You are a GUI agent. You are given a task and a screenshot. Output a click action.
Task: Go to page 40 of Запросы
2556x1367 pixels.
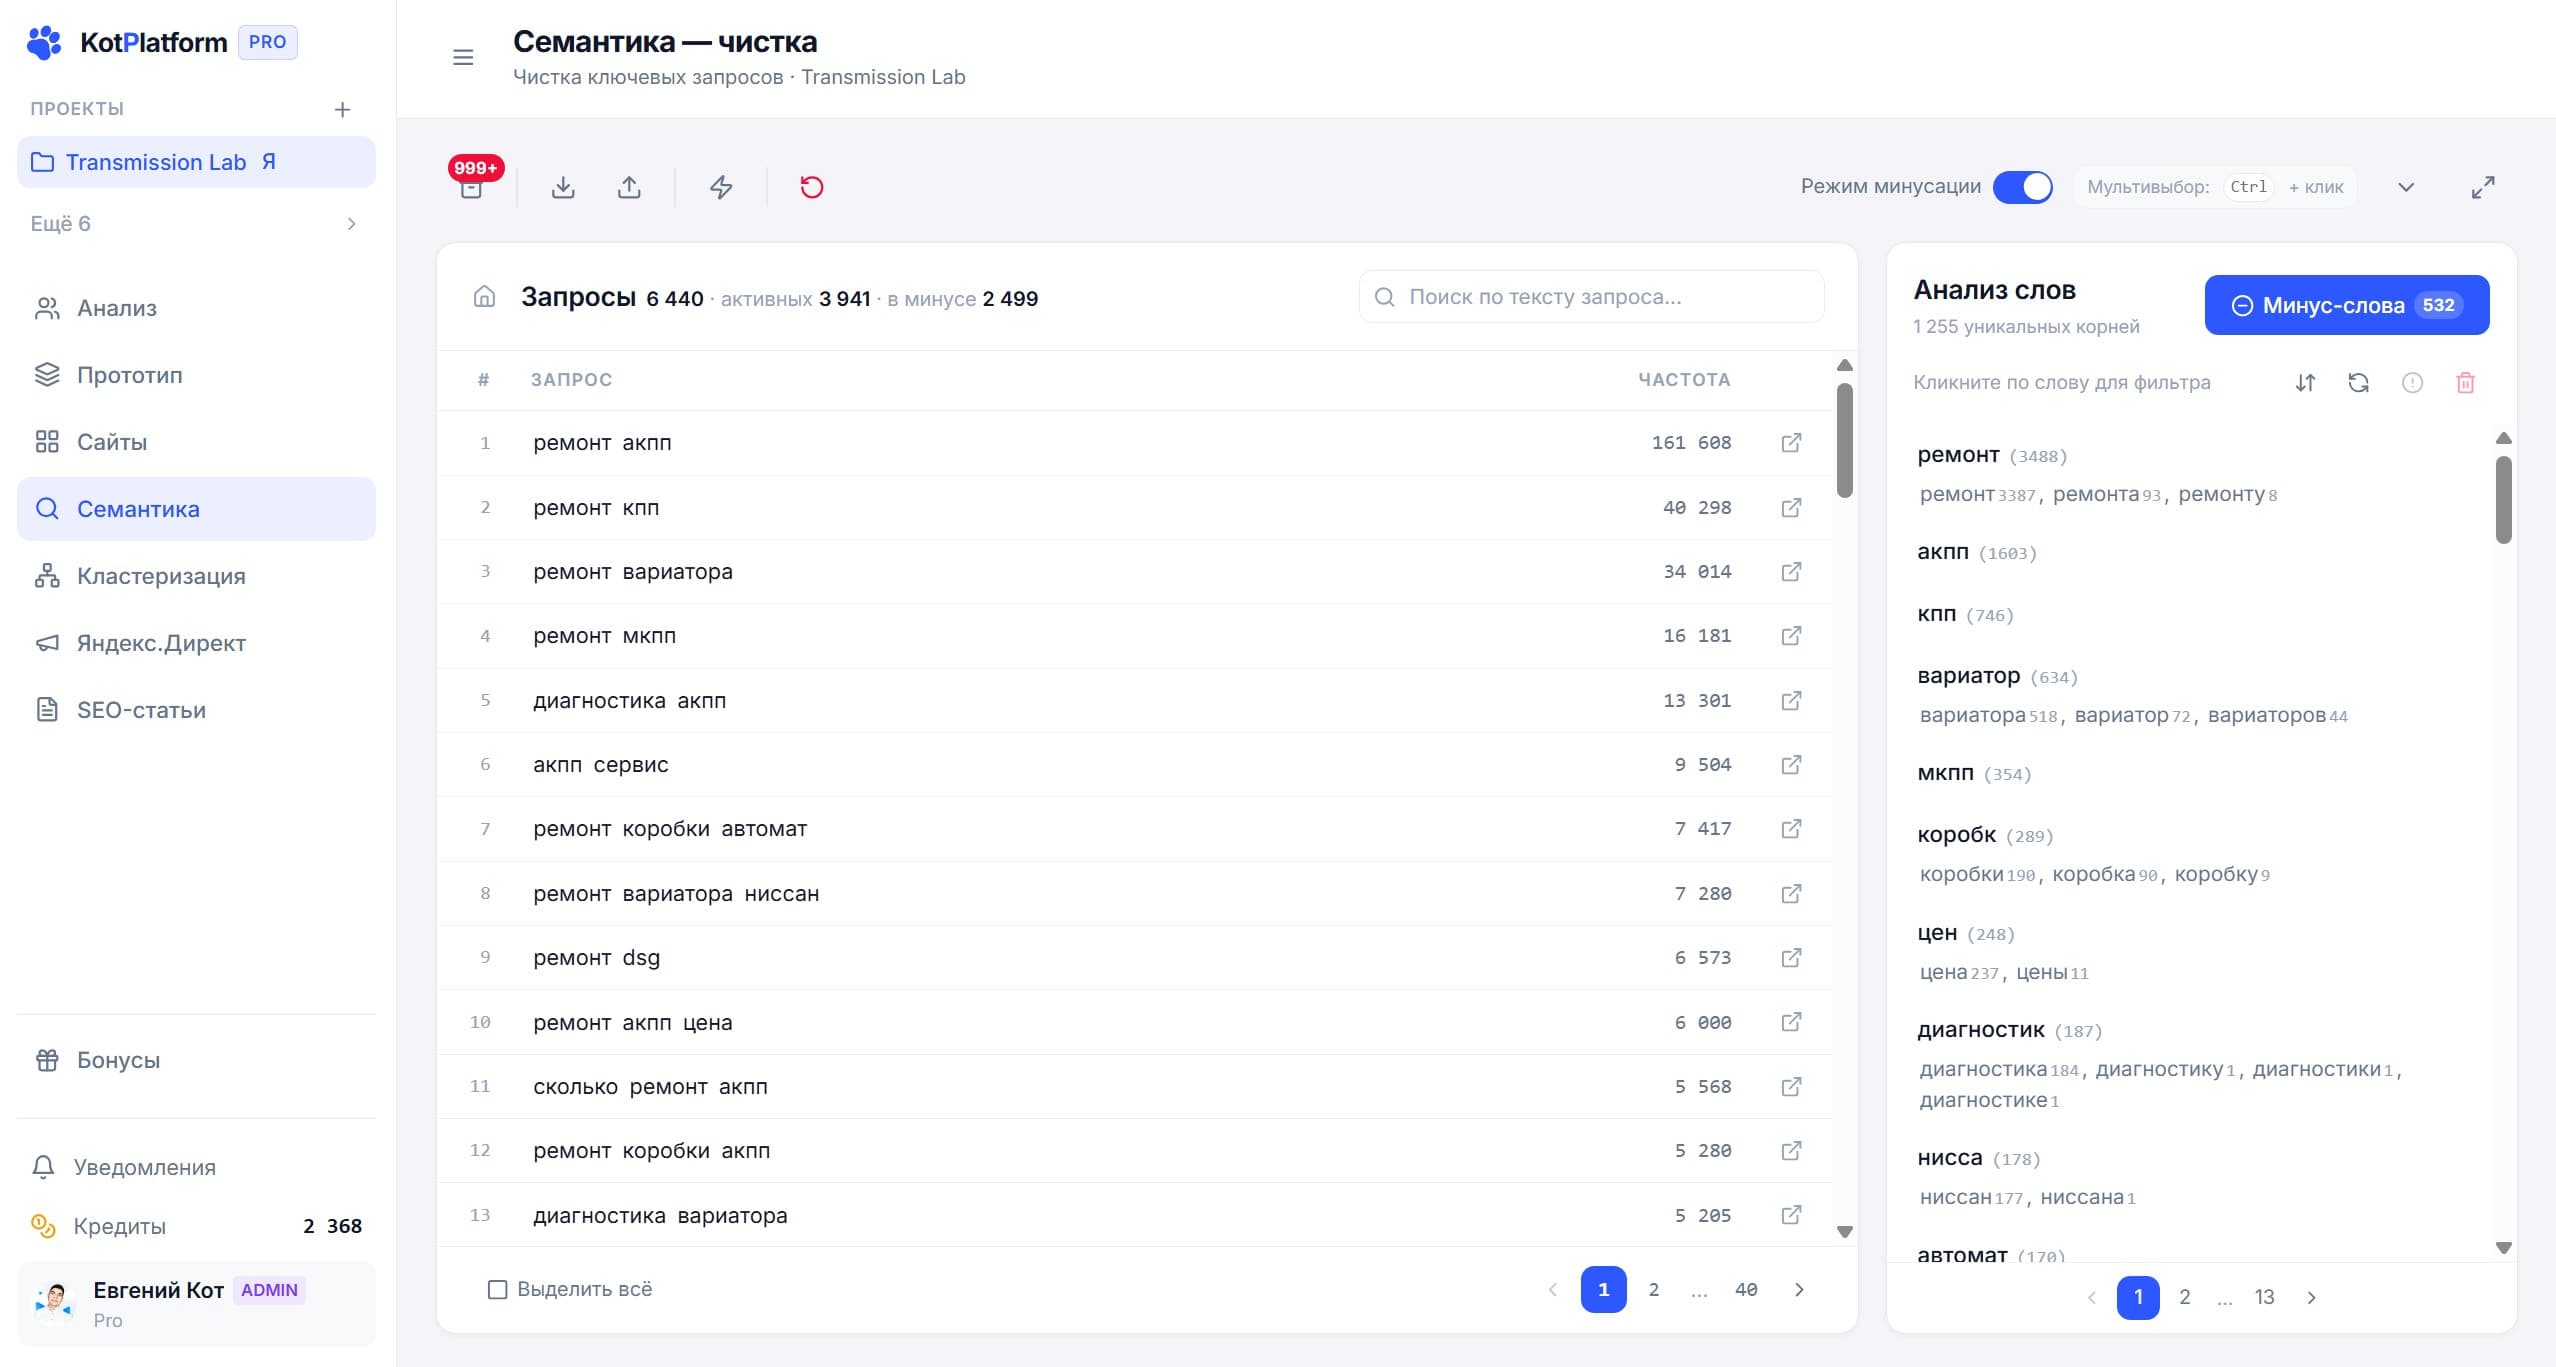click(x=1746, y=1290)
